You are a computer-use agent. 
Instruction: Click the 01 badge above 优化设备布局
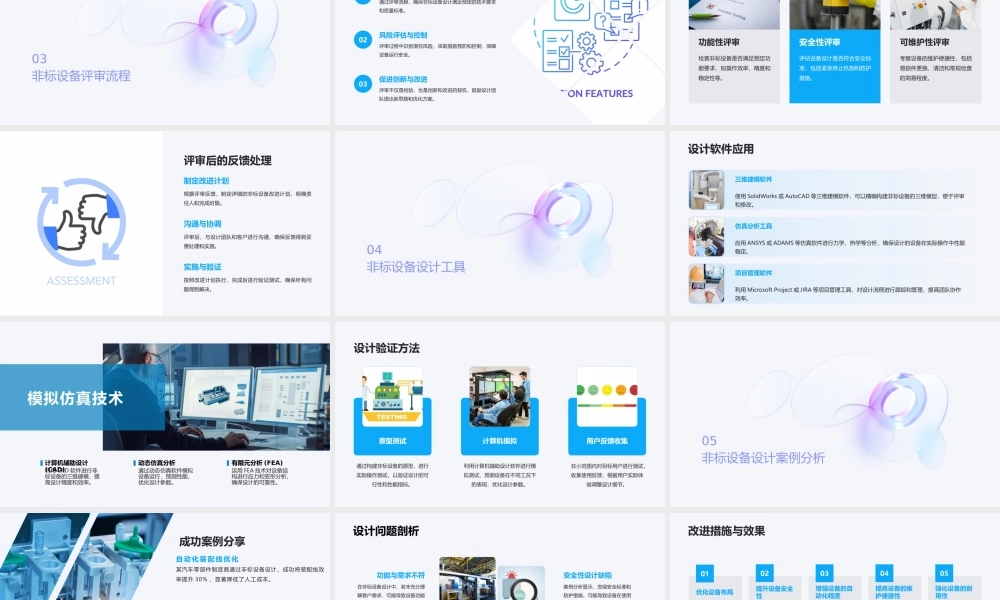pyautogui.click(x=705, y=573)
